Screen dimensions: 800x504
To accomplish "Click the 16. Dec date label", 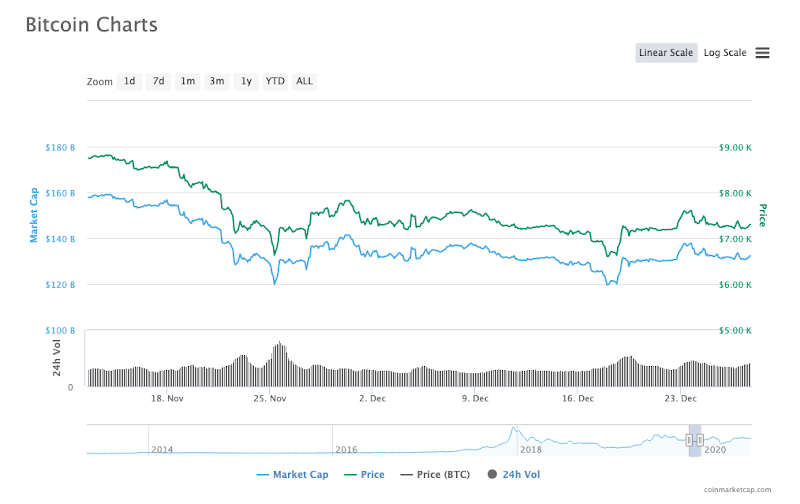I will click(x=578, y=398).
